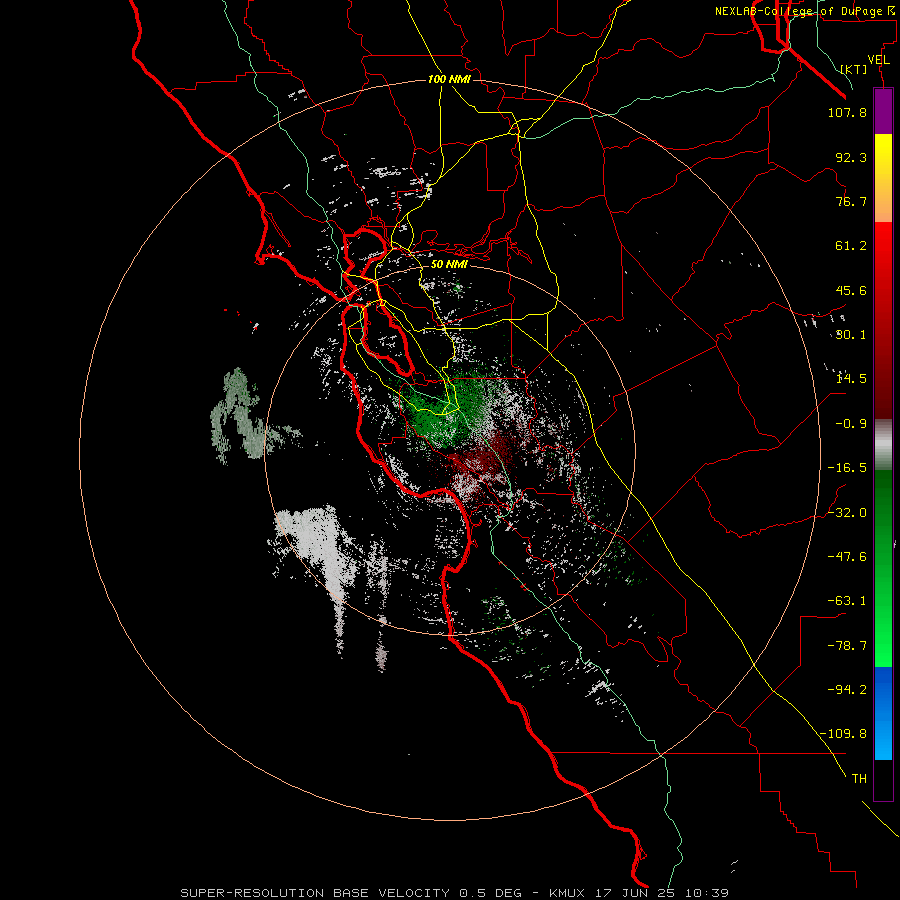The height and width of the screenshot is (900, 900).
Task: Select the -32.0 scale value
Action: pos(847,513)
